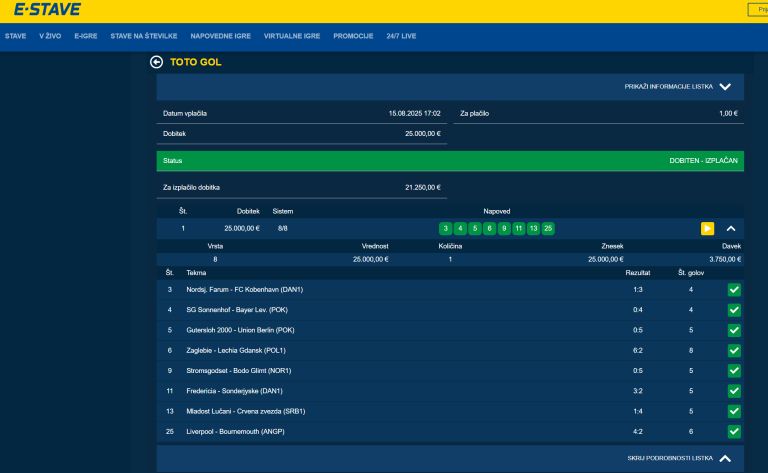Image resolution: width=768 pixels, height=473 pixels.
Task: Click Nordsj. Farum - FC Kobenhavn match name
Action: 244,290
